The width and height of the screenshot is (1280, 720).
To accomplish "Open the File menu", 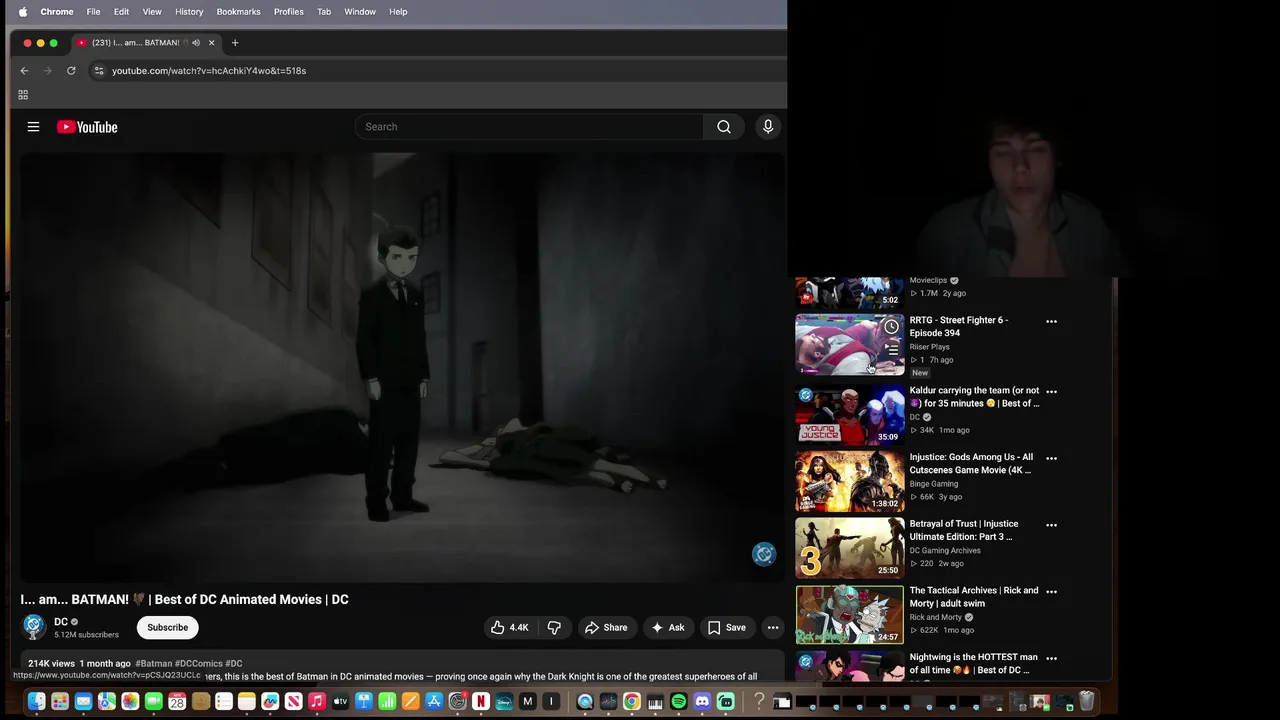I will (93, 12).
